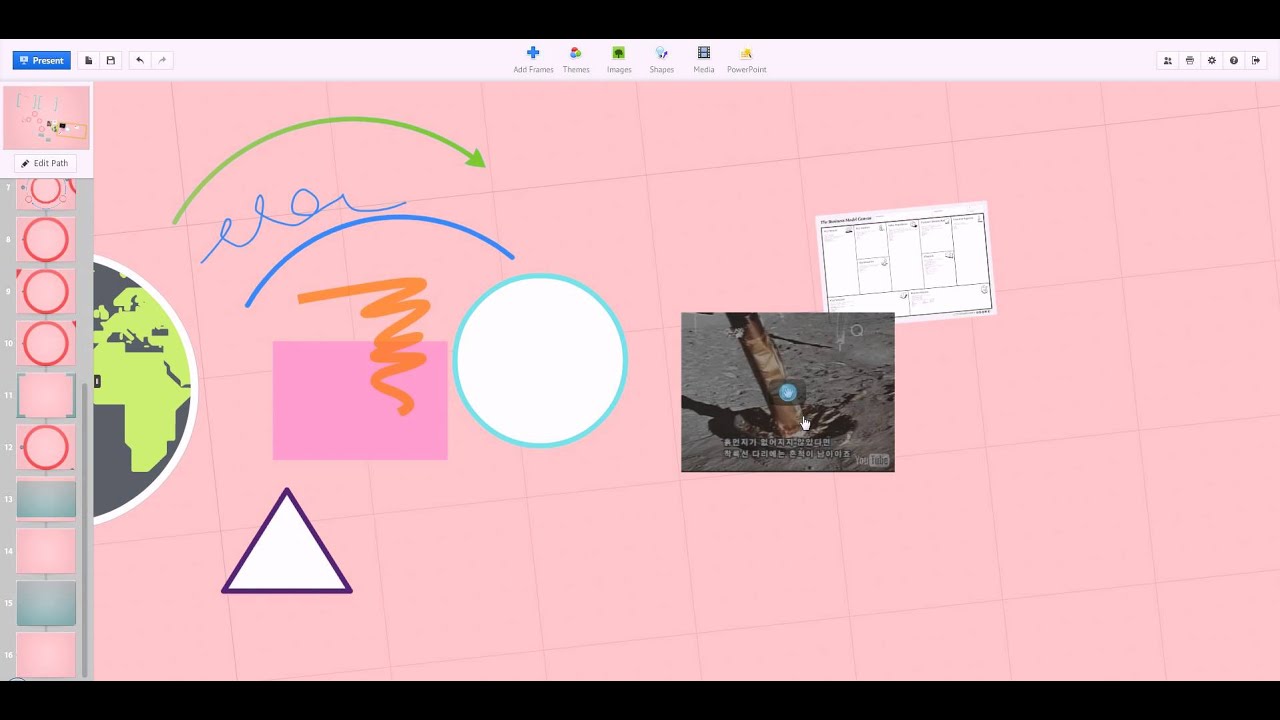The width and height of the screenshot is (1280, 720).
Task: Click the blue Present button
Action: point(42,60)
